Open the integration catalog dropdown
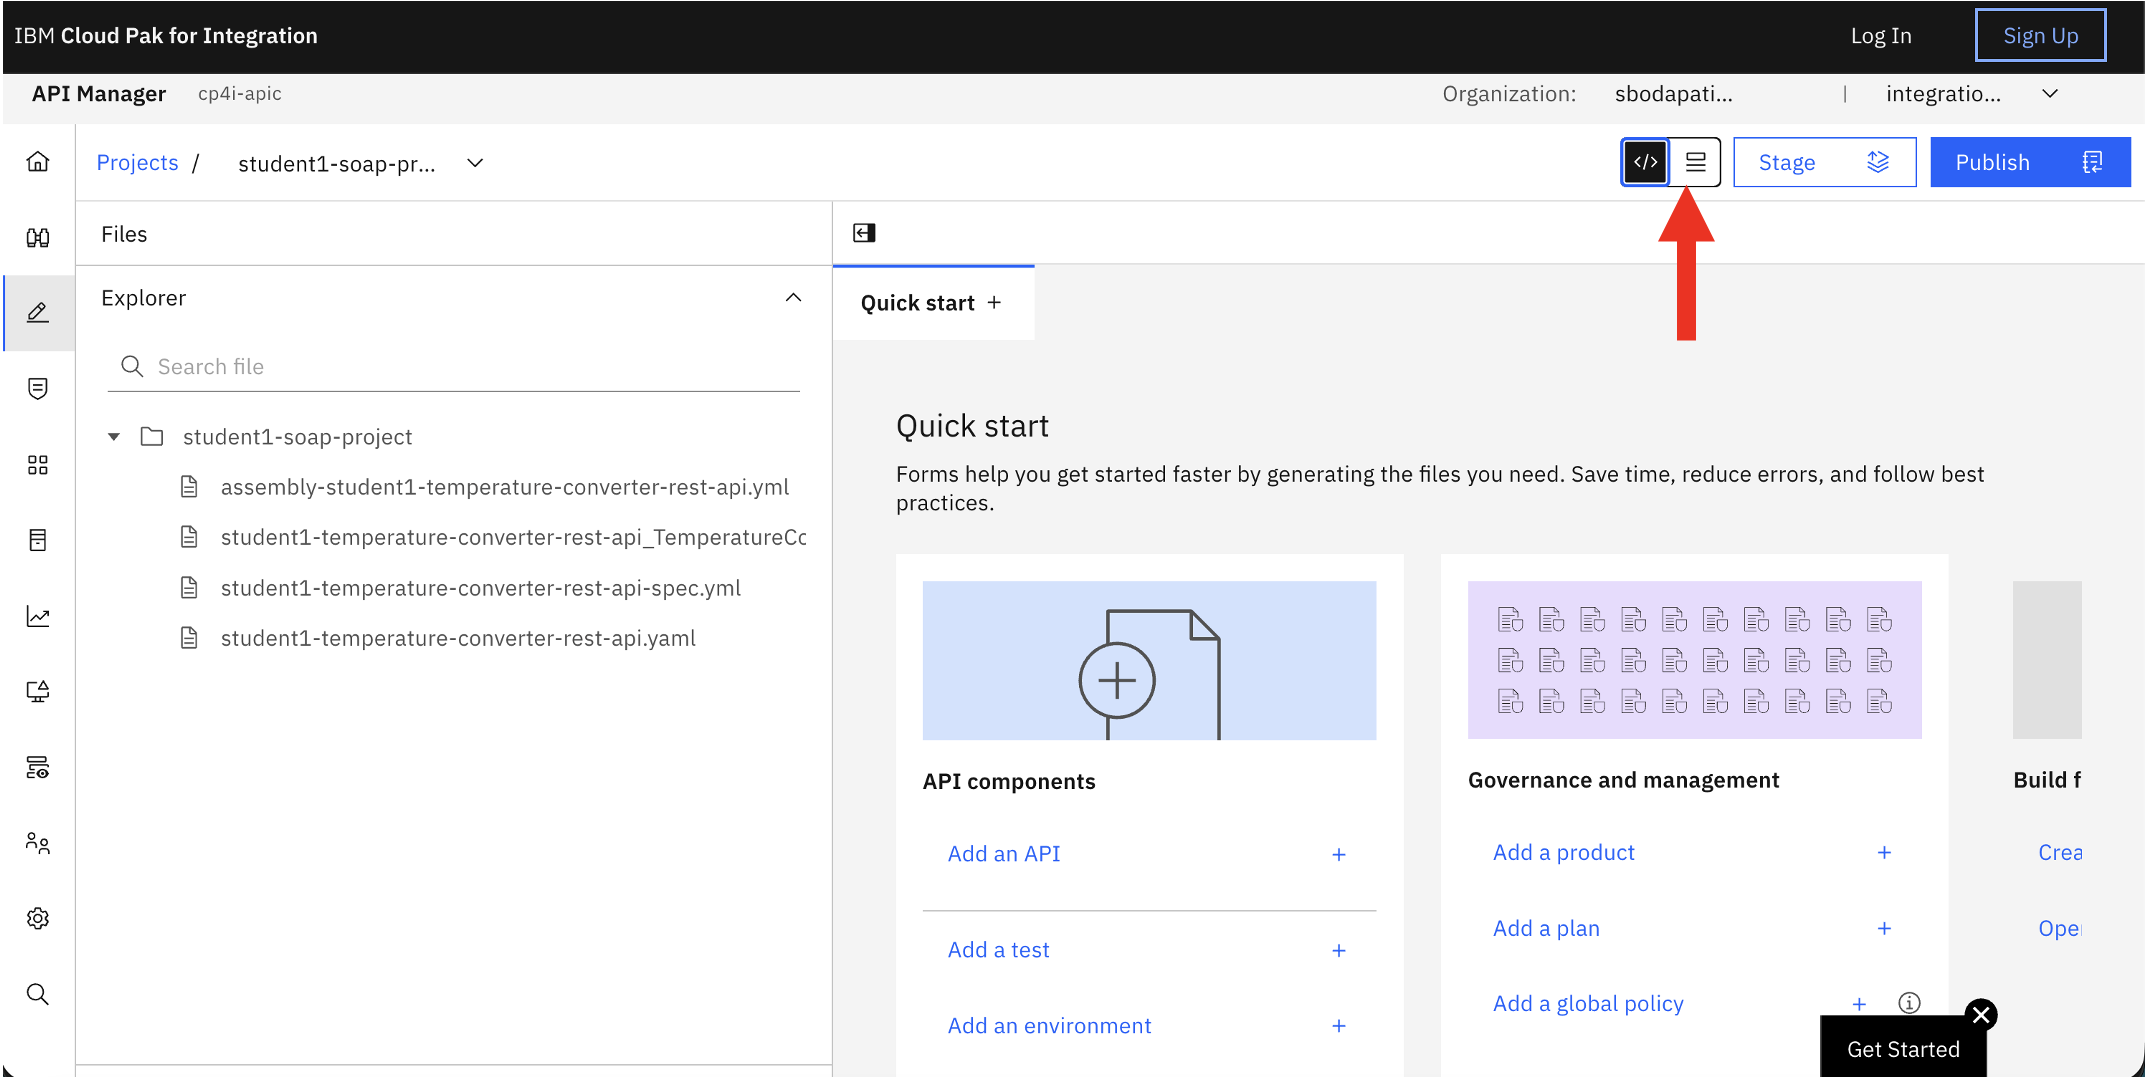The width and height of the screenshot is (2152, 1082). [2050, 94]
